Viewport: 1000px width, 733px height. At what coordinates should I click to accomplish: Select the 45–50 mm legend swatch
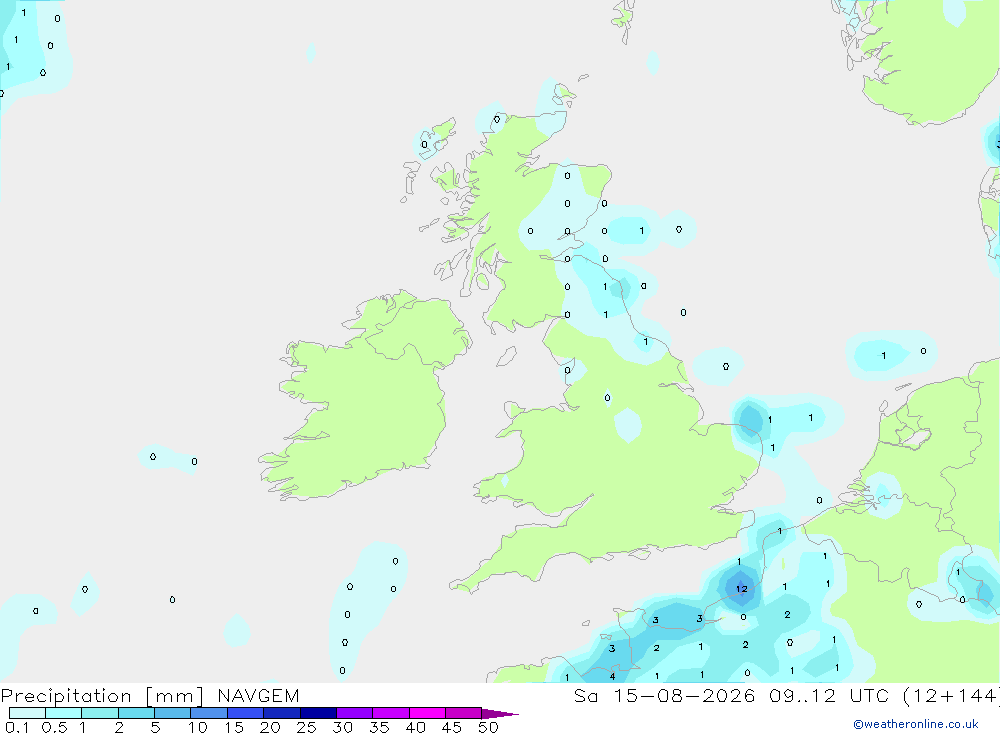[464, 713]
